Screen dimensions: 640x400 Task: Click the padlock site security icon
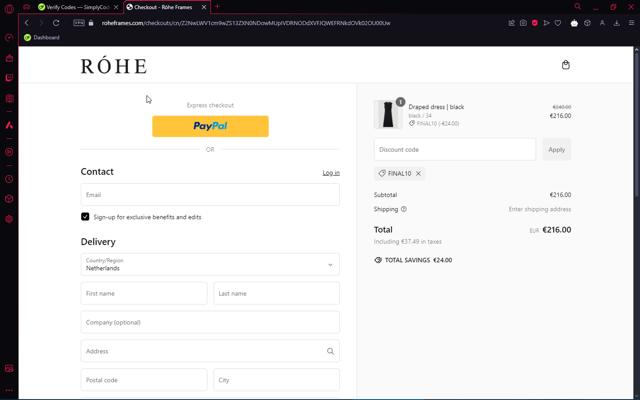91,23
